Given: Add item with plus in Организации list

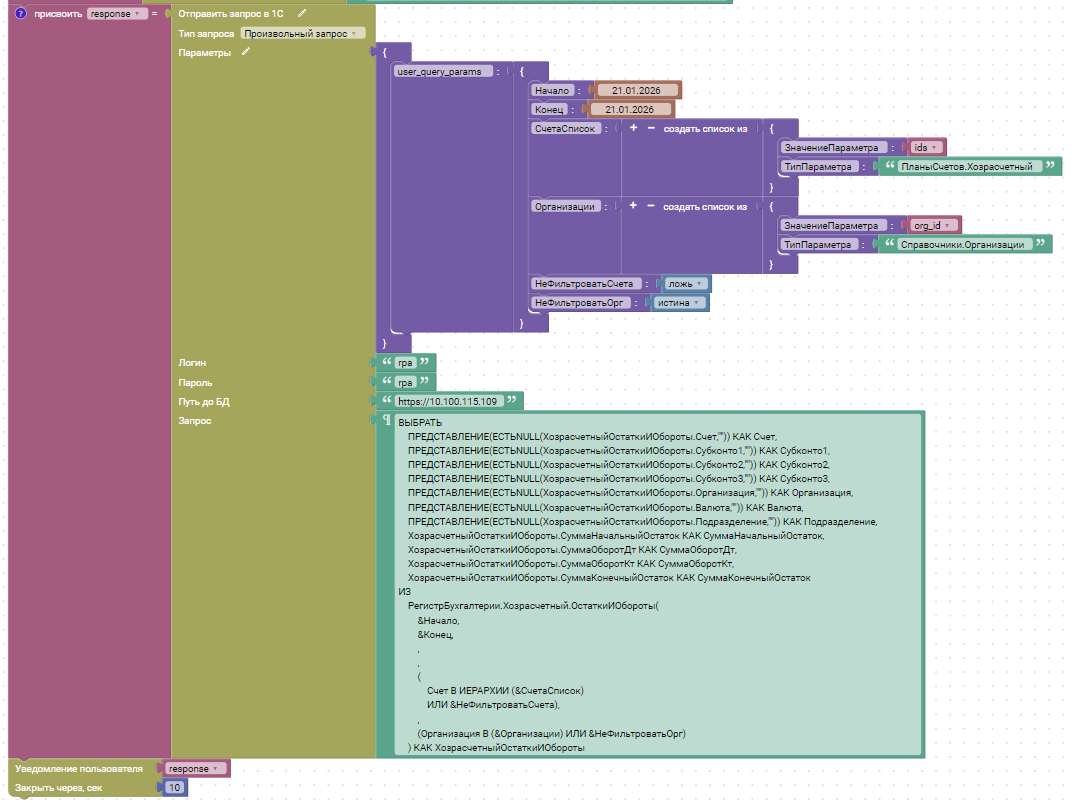Looking at the screenshot, I should 633,206.
